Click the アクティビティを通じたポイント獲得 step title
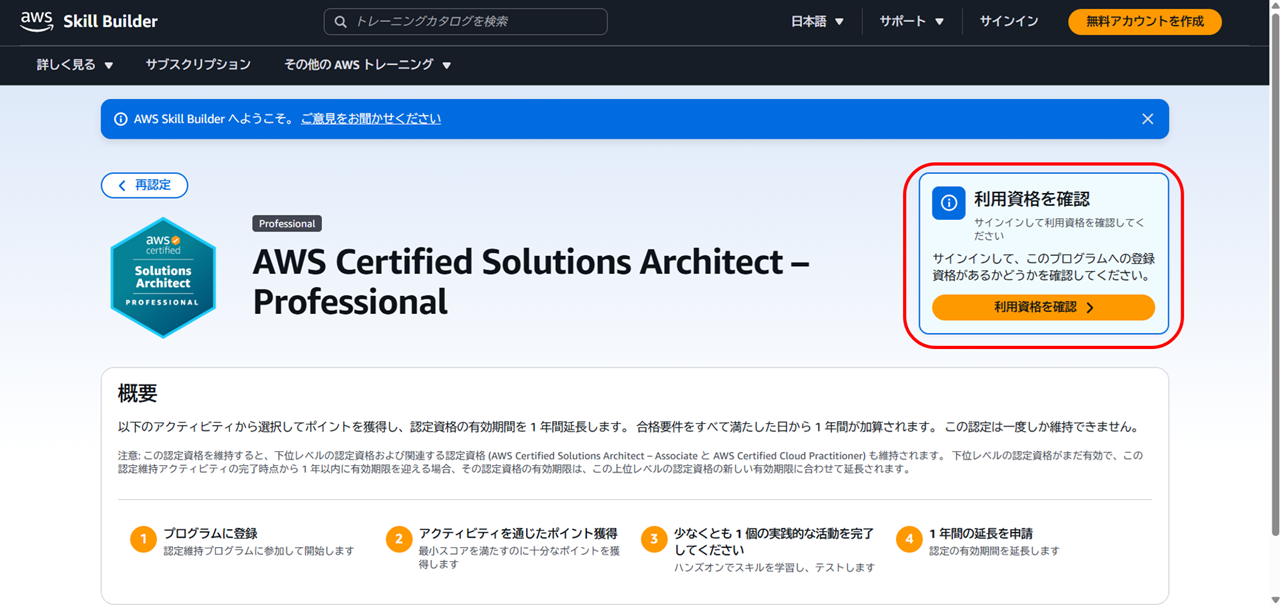Screen dimensions: 1280x606 click(x=518, y=534)
